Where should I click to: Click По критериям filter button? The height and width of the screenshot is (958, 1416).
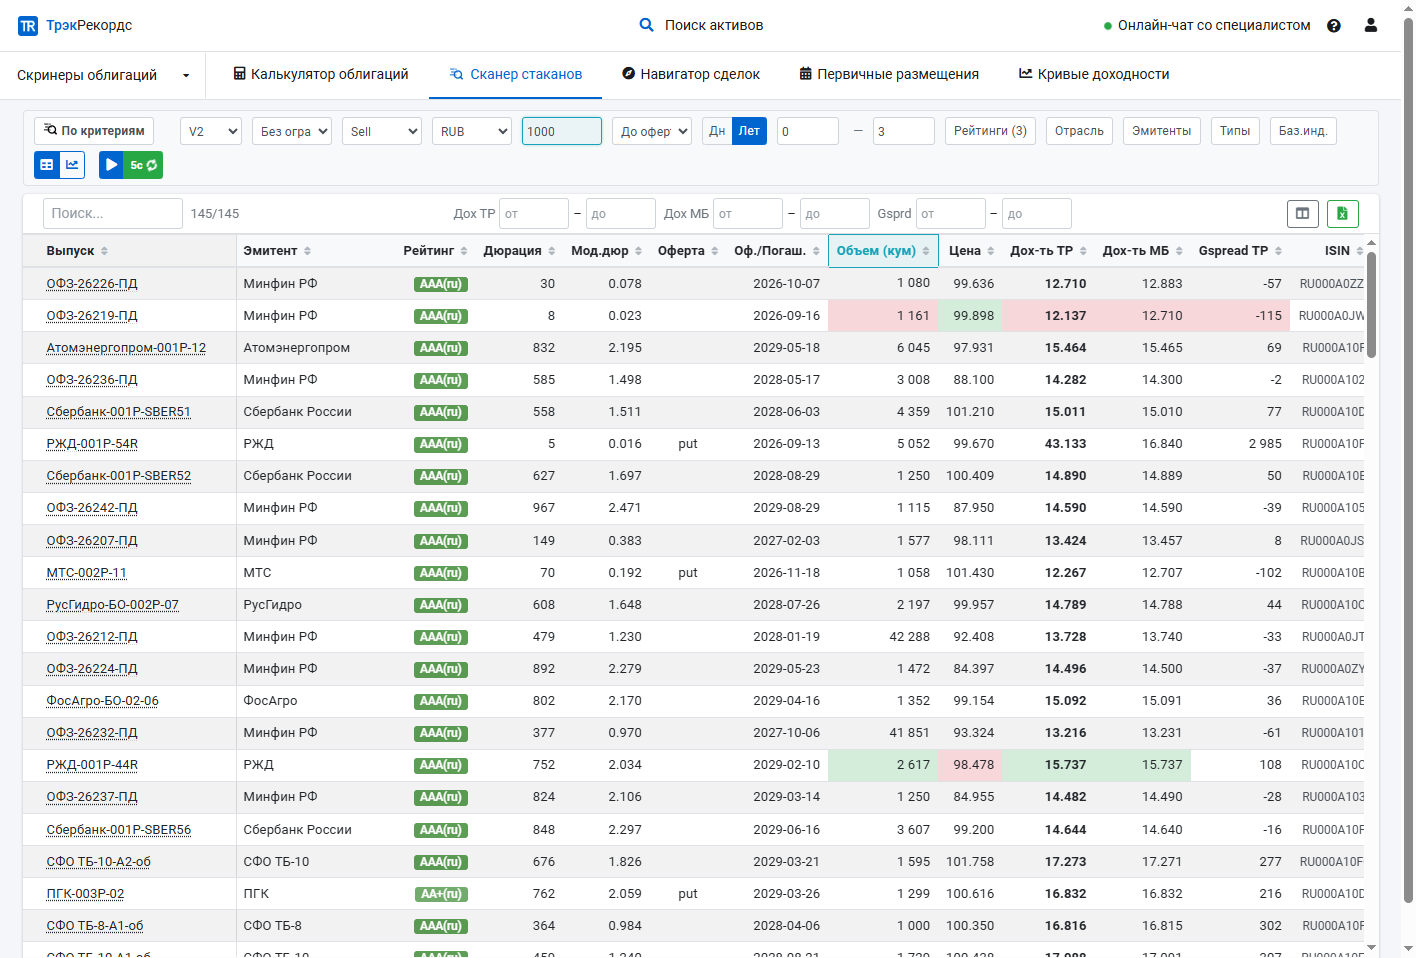[x=94, y=131]
